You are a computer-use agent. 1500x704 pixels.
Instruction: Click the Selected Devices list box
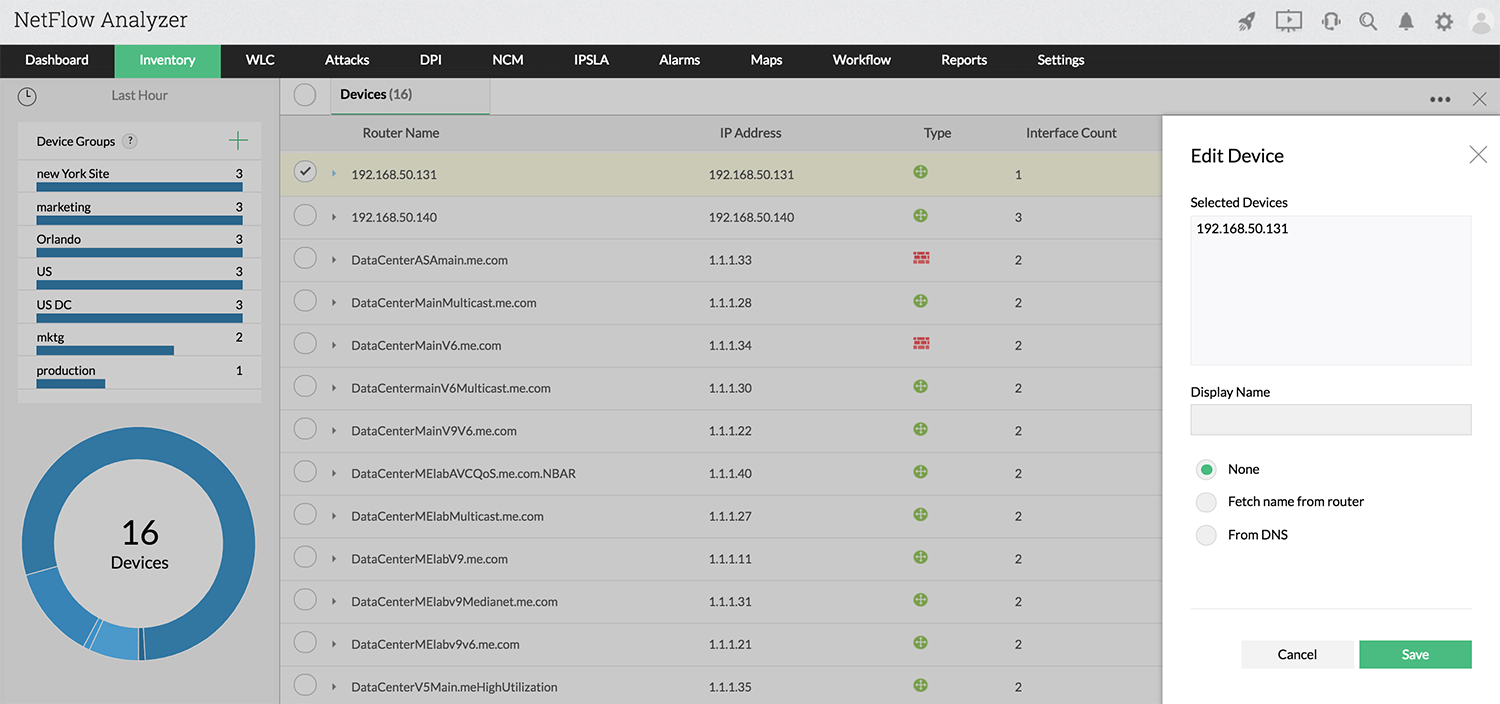pos(1331,290)
